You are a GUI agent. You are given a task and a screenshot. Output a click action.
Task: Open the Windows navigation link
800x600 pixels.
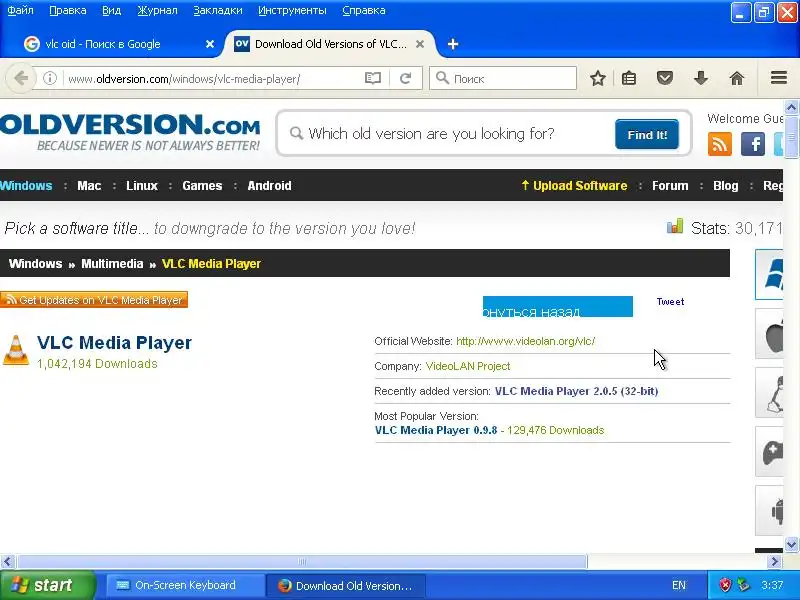pyautogui.click(x=26, y=186)
